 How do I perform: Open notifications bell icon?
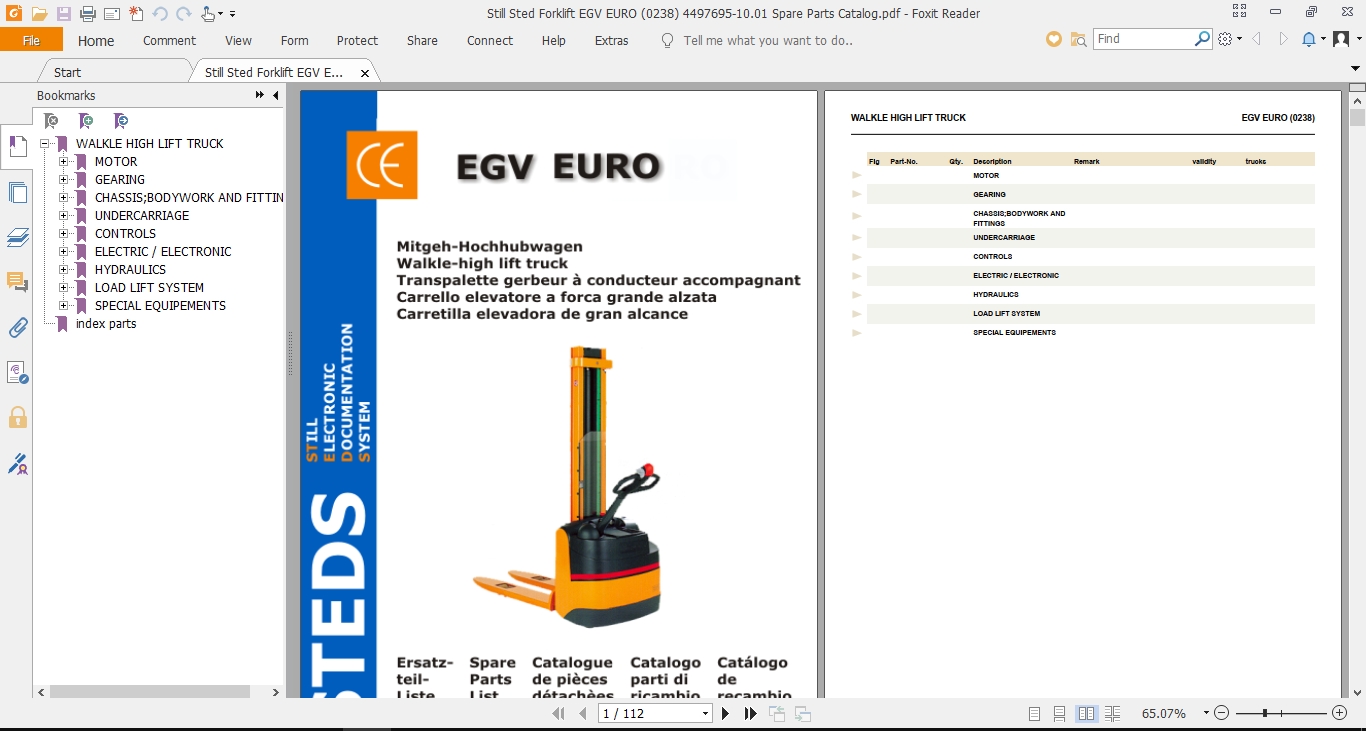(x=1309, y=39)
